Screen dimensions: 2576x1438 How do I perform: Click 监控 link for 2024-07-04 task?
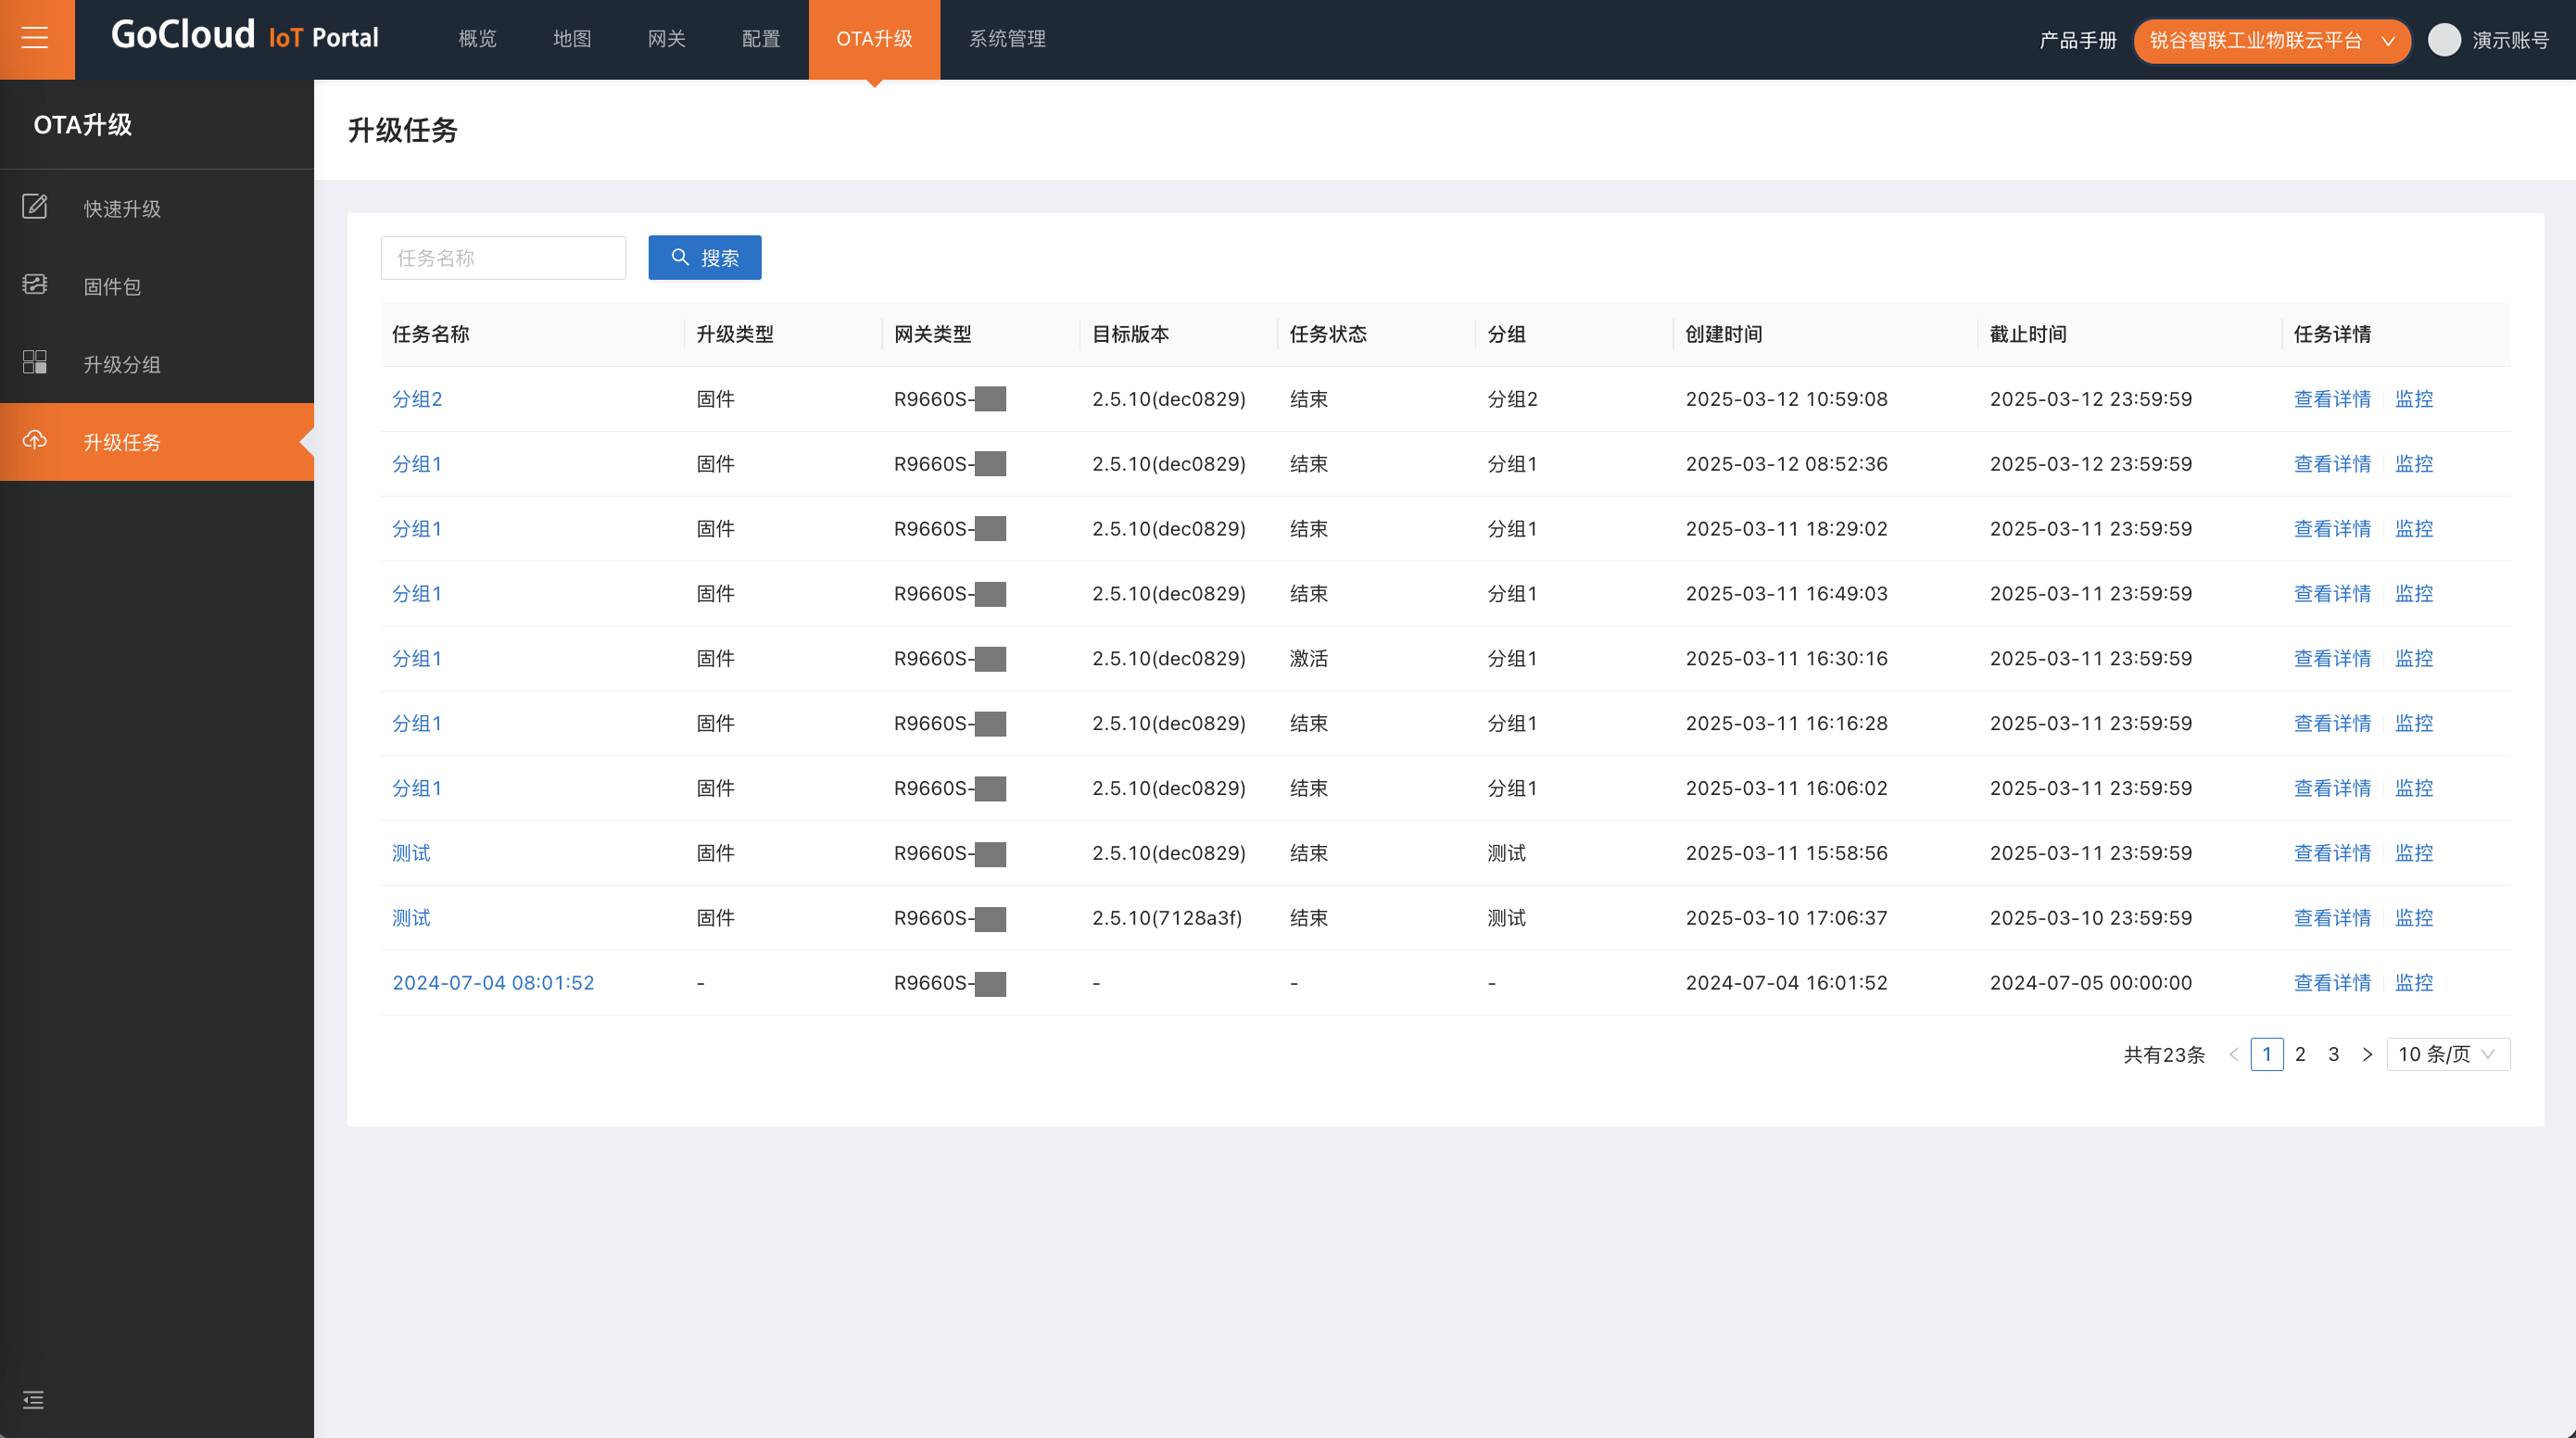2413,983
